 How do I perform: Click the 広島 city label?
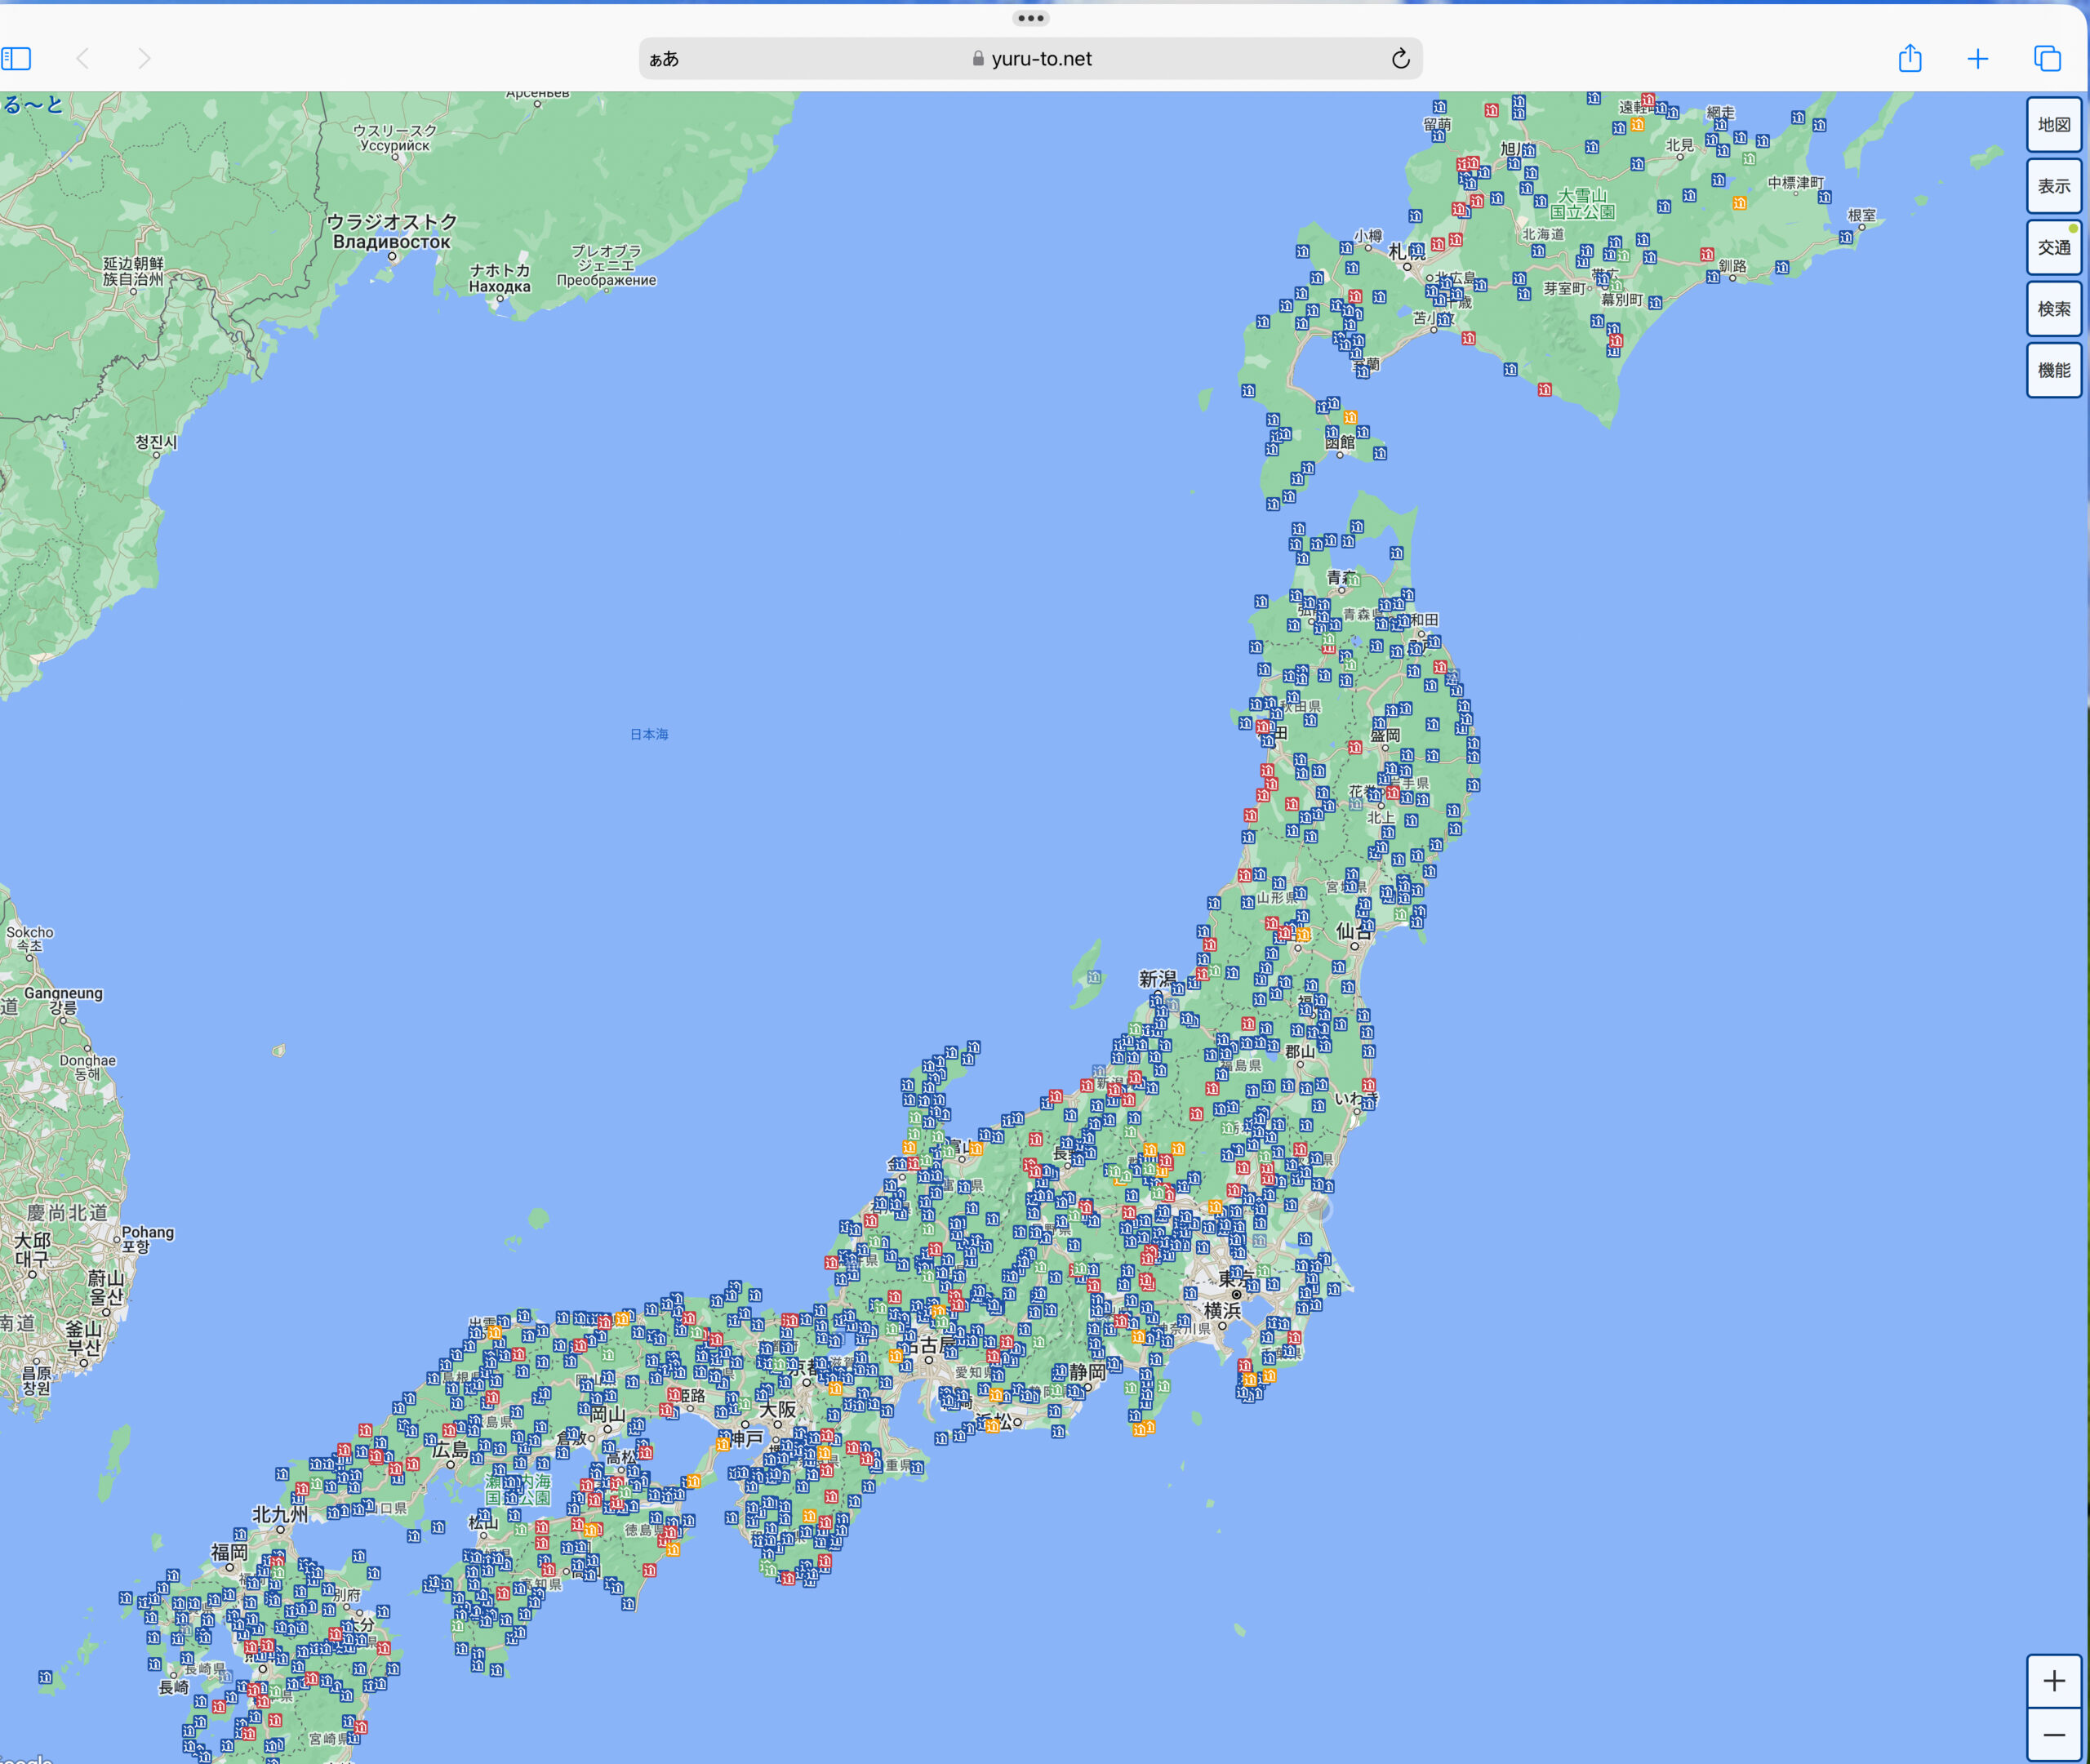pos(450,1449)
